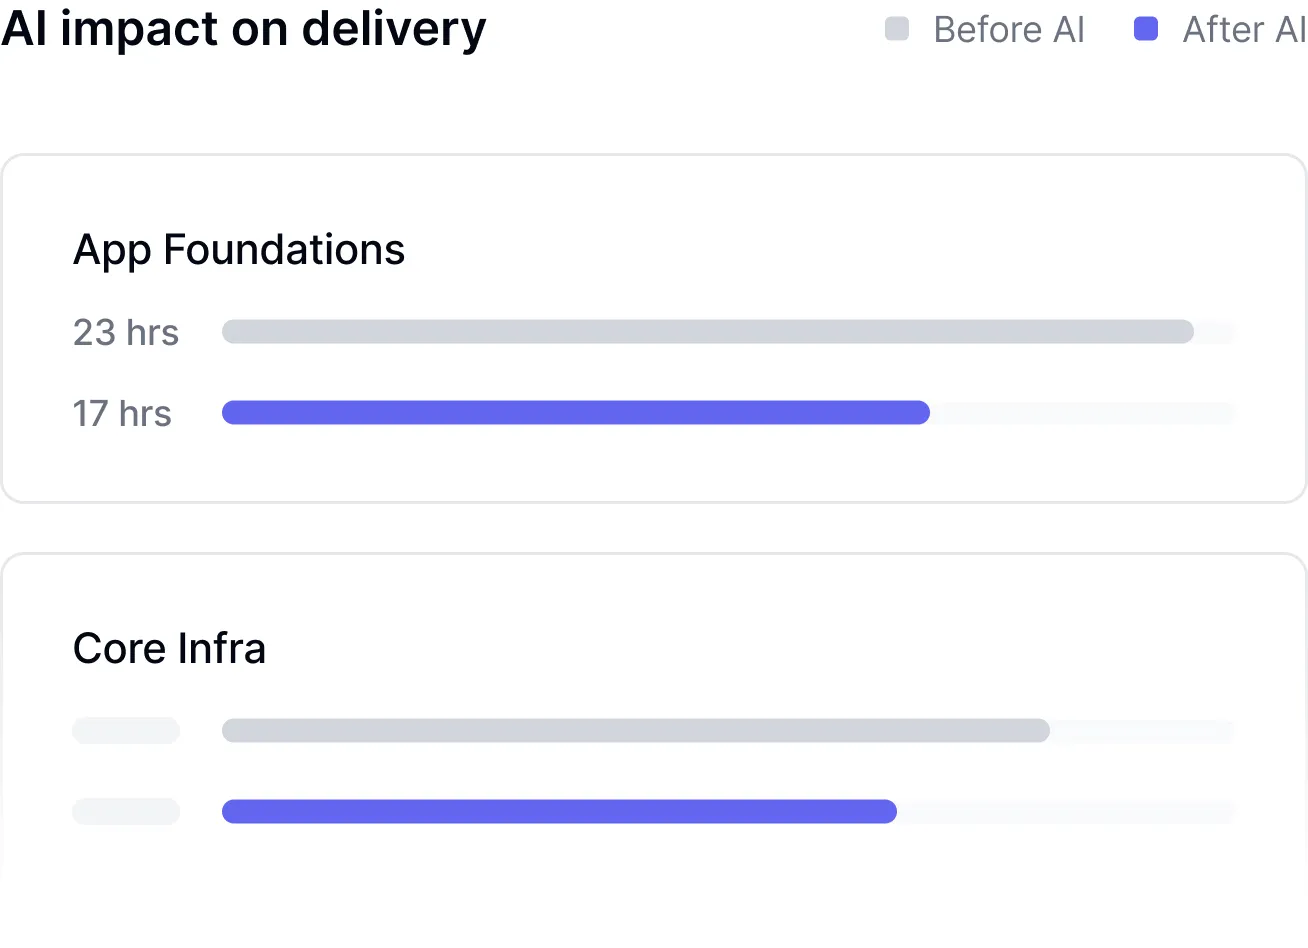The height and width of the screenshot is (948, 1308).
Task: Click empty track after Core Infra purple bar
Action: click(1065, 811)
